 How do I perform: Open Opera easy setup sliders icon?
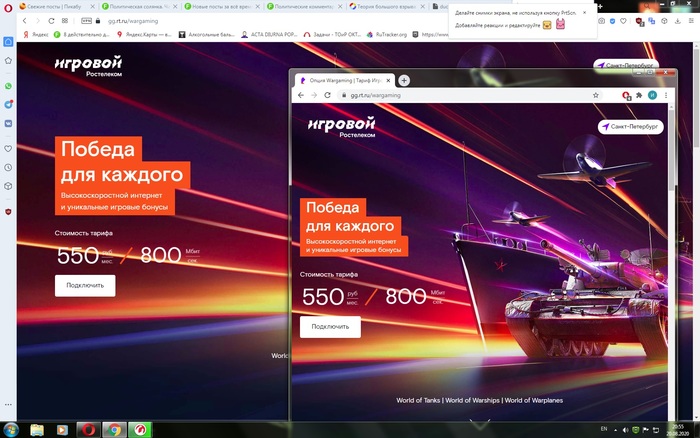pos(690,21)
